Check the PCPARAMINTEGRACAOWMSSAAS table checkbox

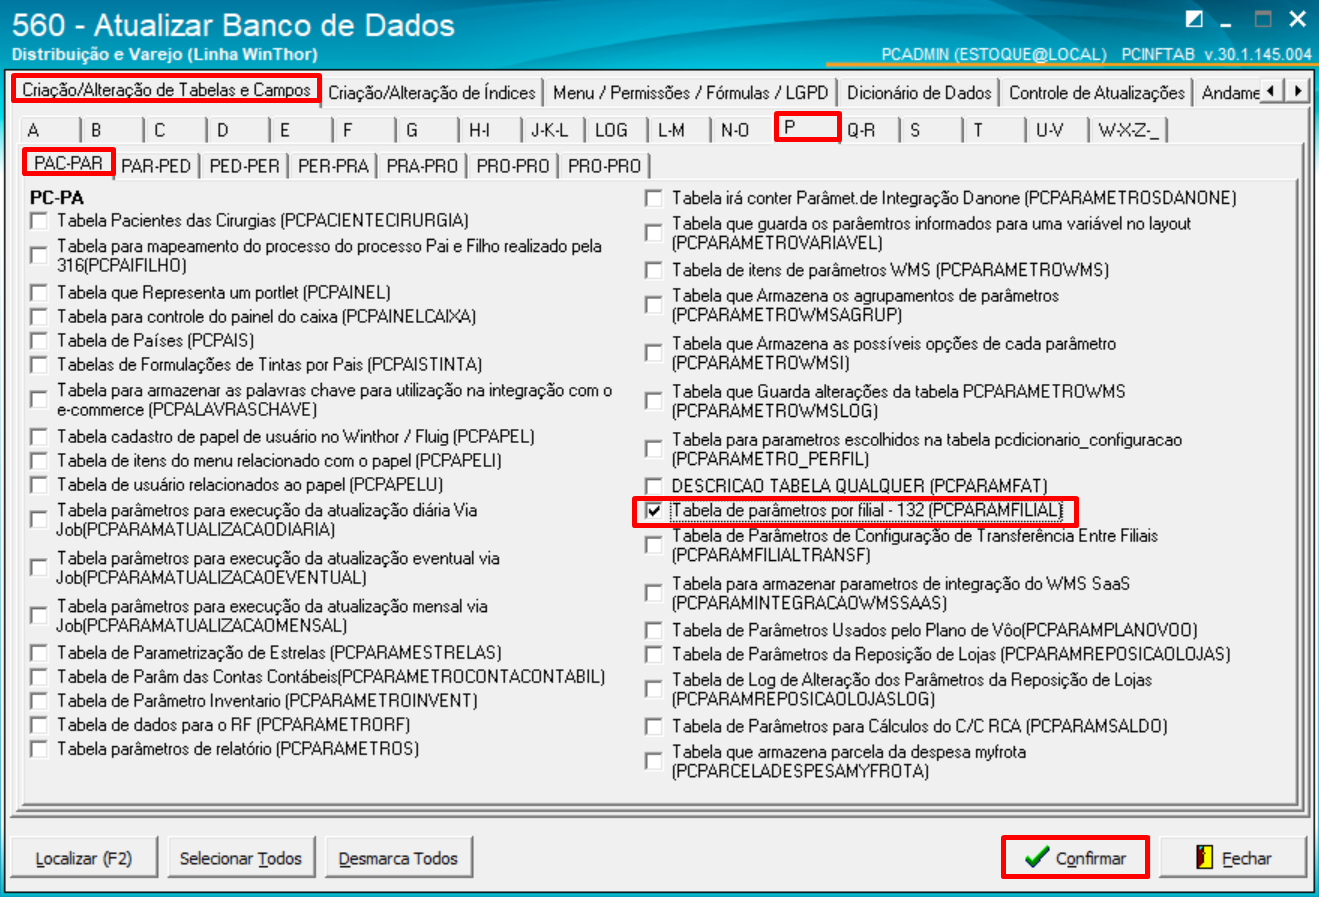pos(653,593)
